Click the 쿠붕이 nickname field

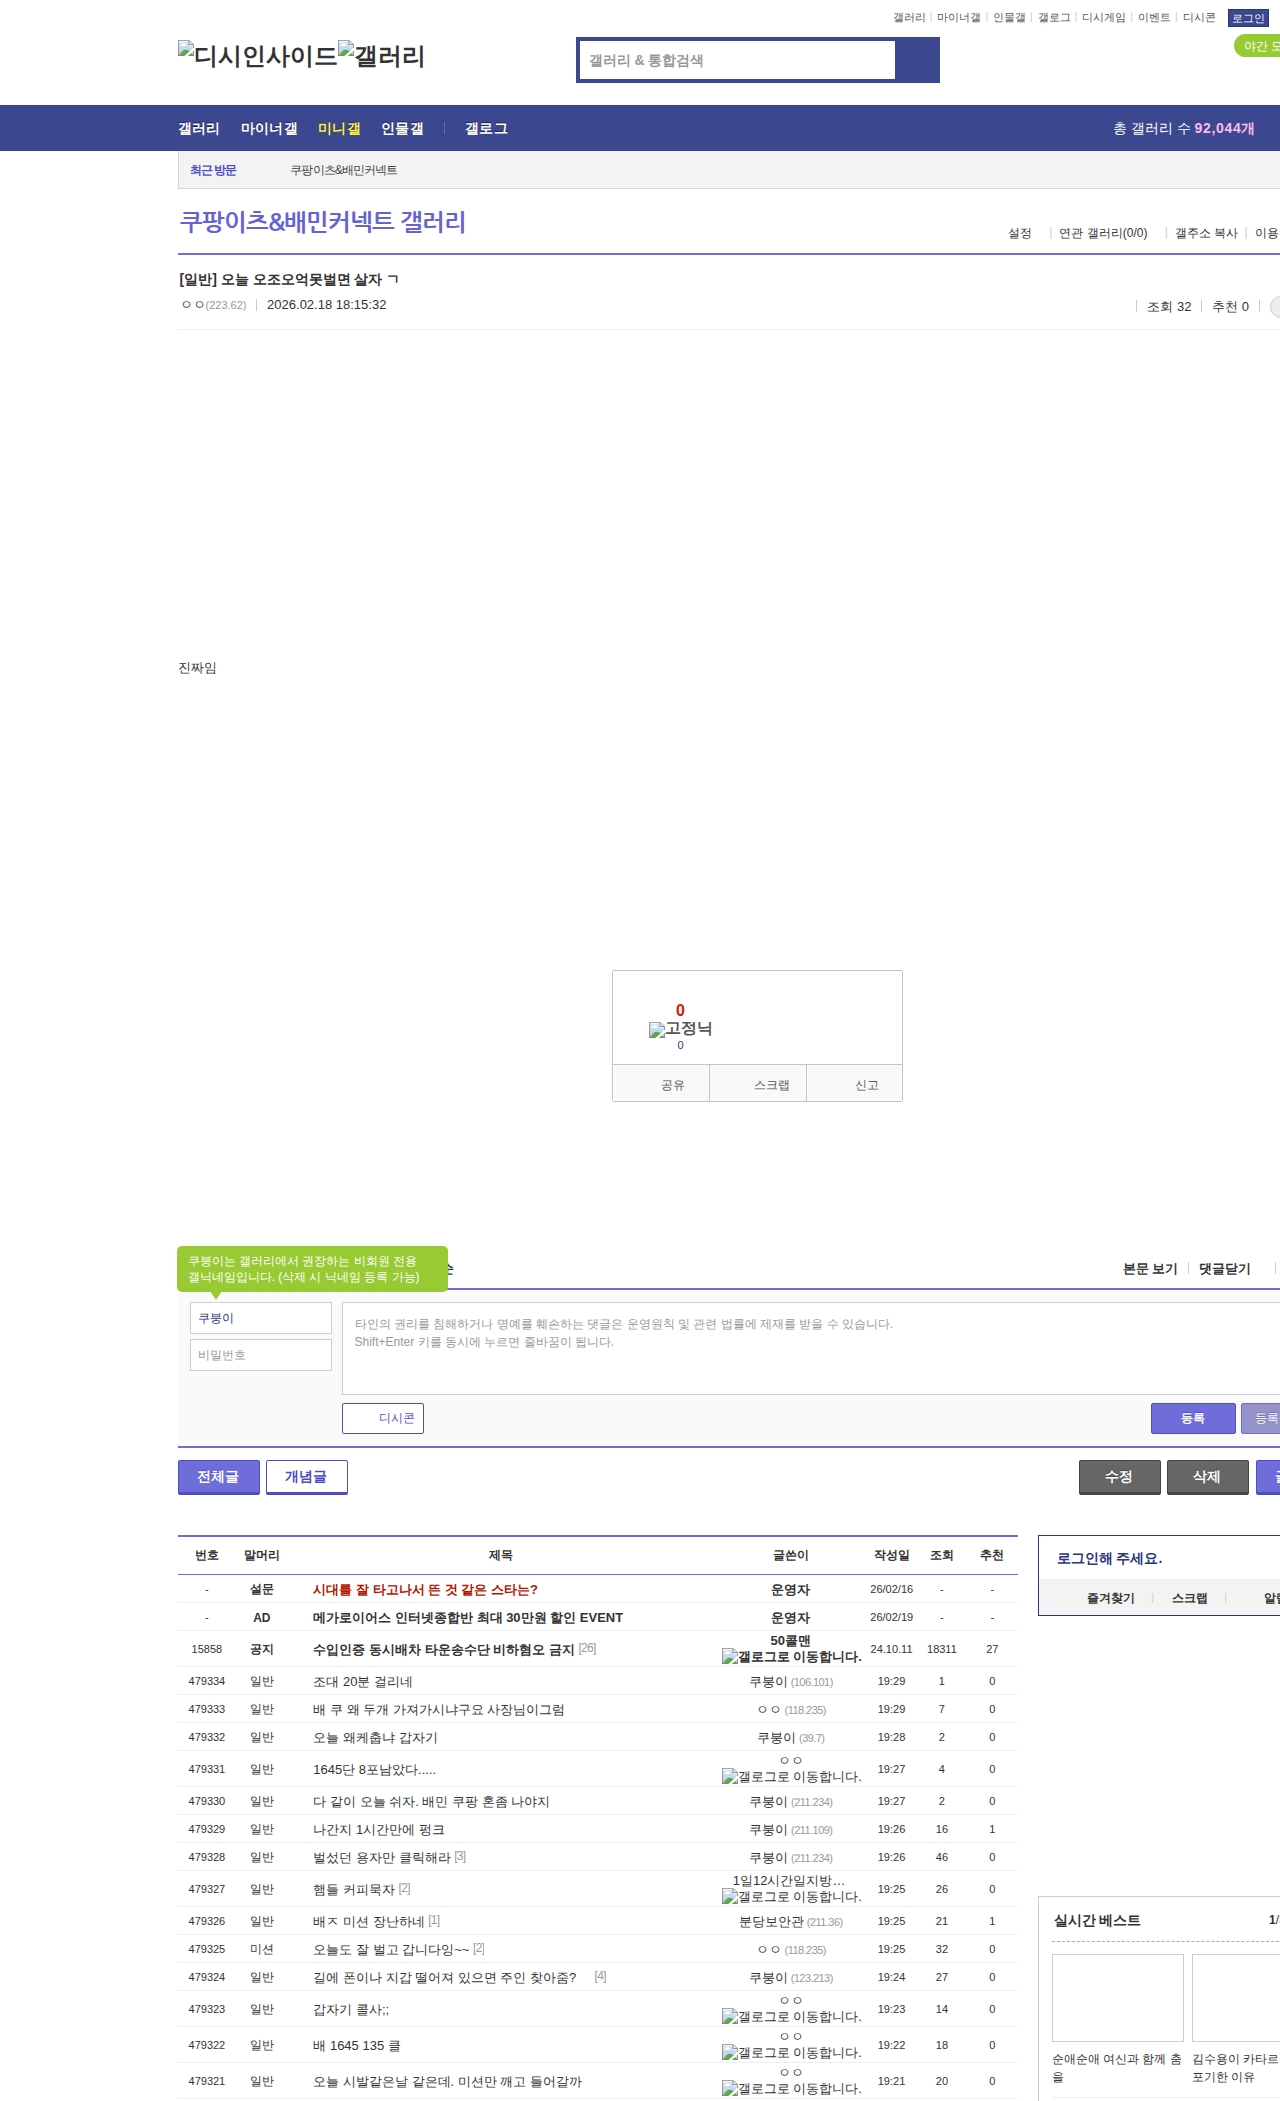coord(261,1318)
